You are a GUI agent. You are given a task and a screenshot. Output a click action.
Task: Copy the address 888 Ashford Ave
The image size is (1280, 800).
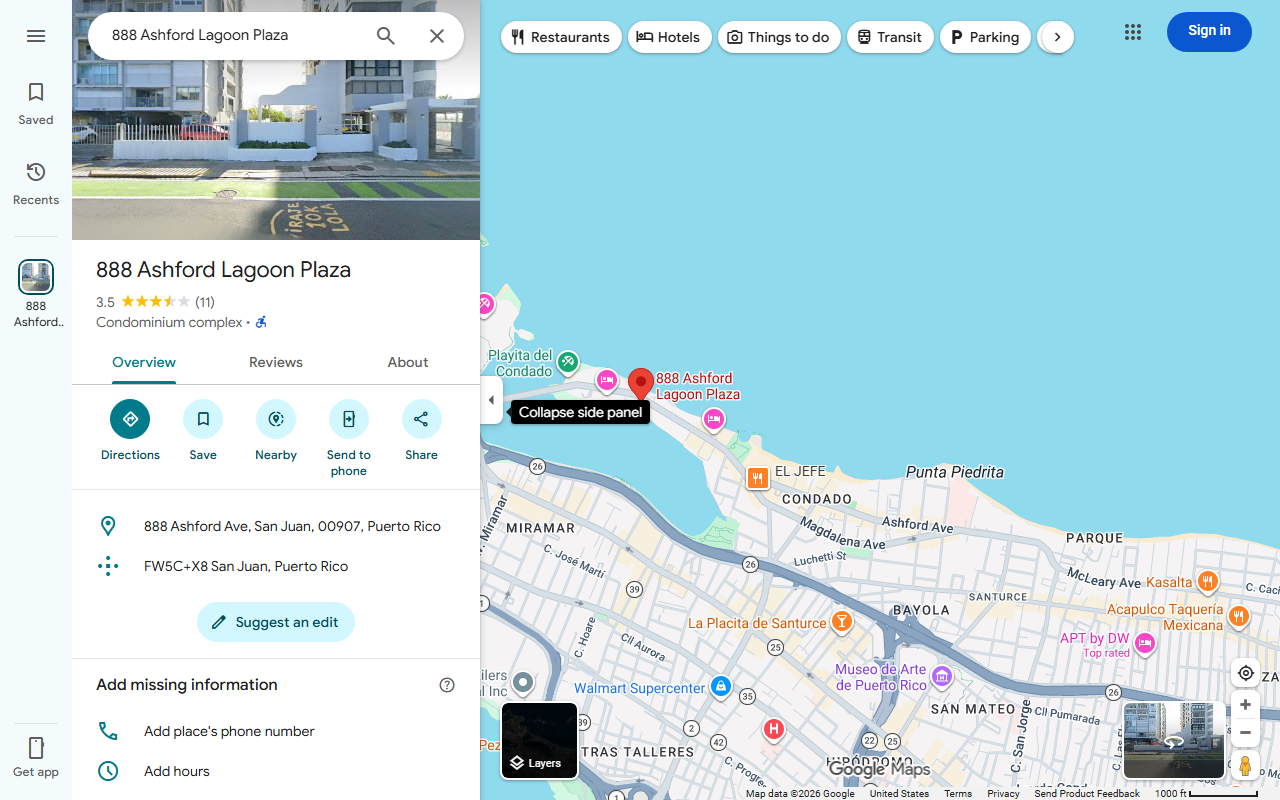coord(276,526)
